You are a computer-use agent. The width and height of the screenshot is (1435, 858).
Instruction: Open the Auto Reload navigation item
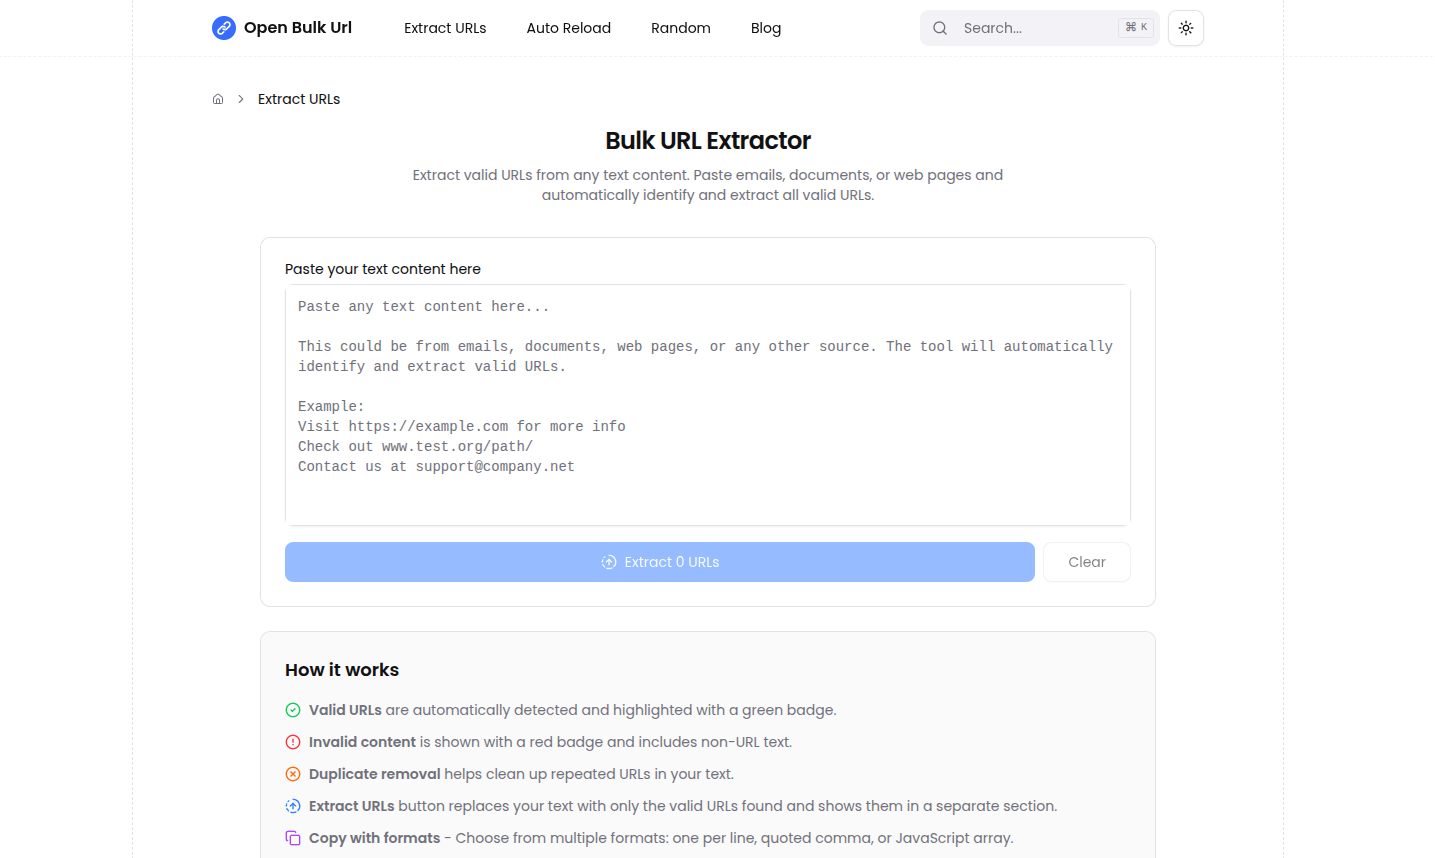coord(568,28)
